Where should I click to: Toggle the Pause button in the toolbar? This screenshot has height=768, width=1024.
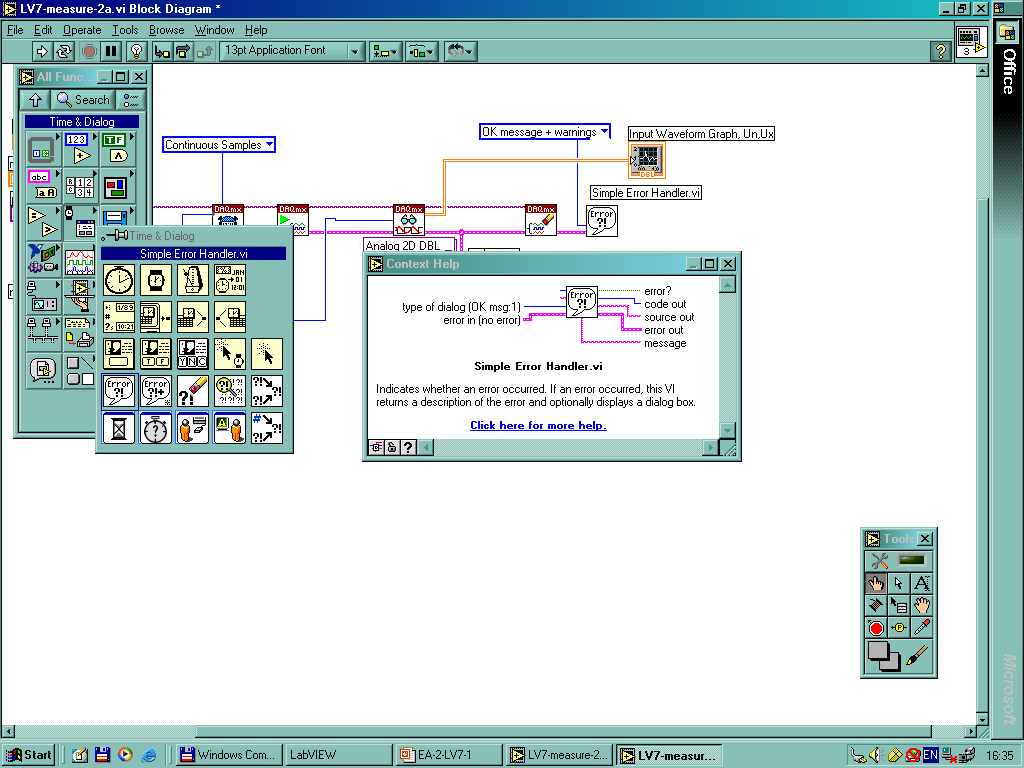point(111,51)
